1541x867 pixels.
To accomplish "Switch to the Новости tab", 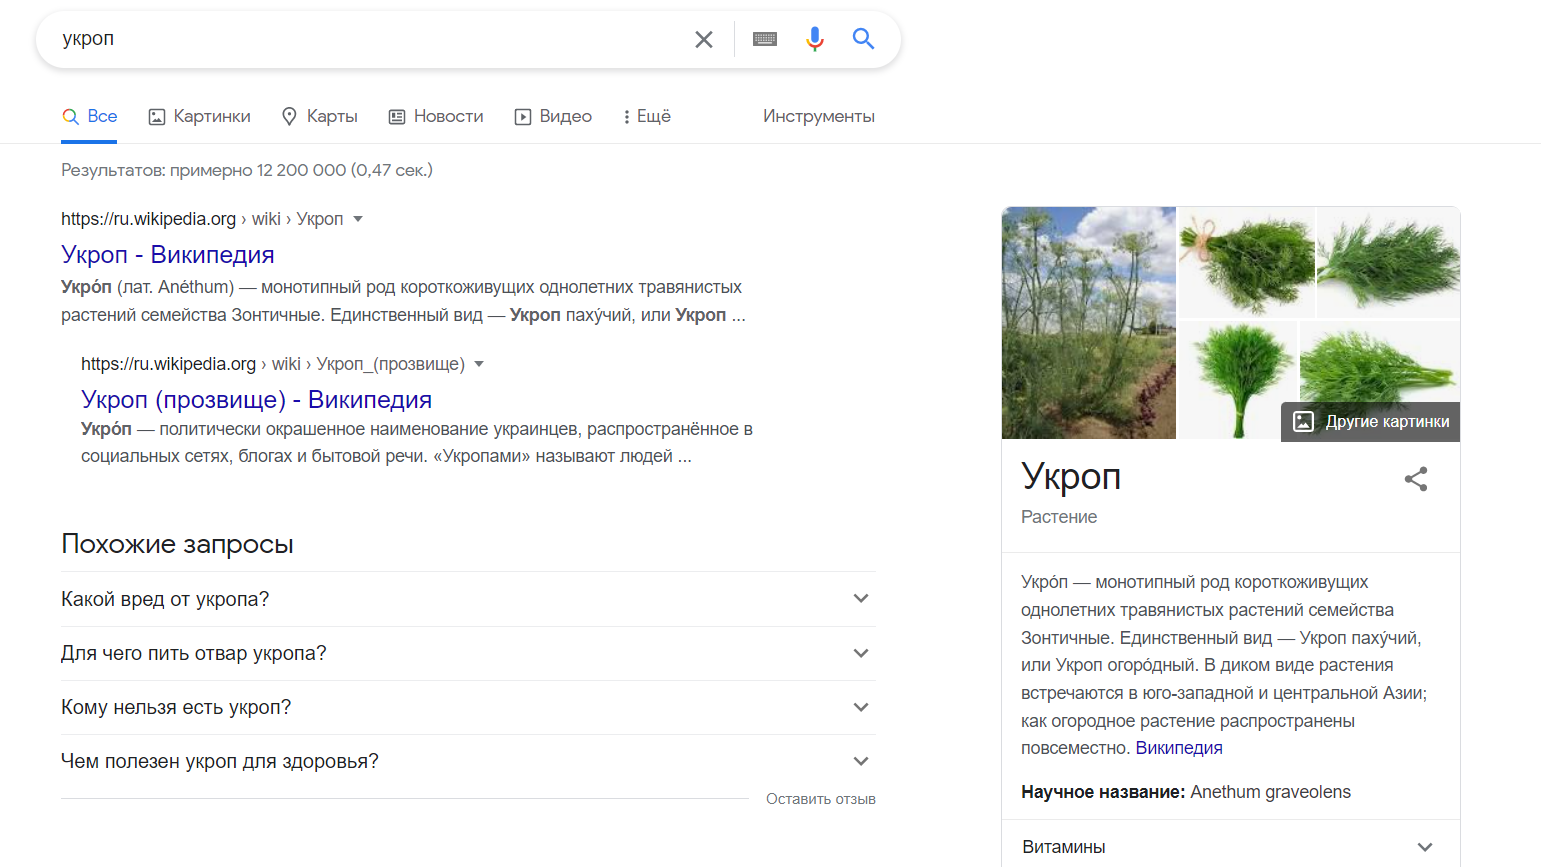I will (436, 117).
